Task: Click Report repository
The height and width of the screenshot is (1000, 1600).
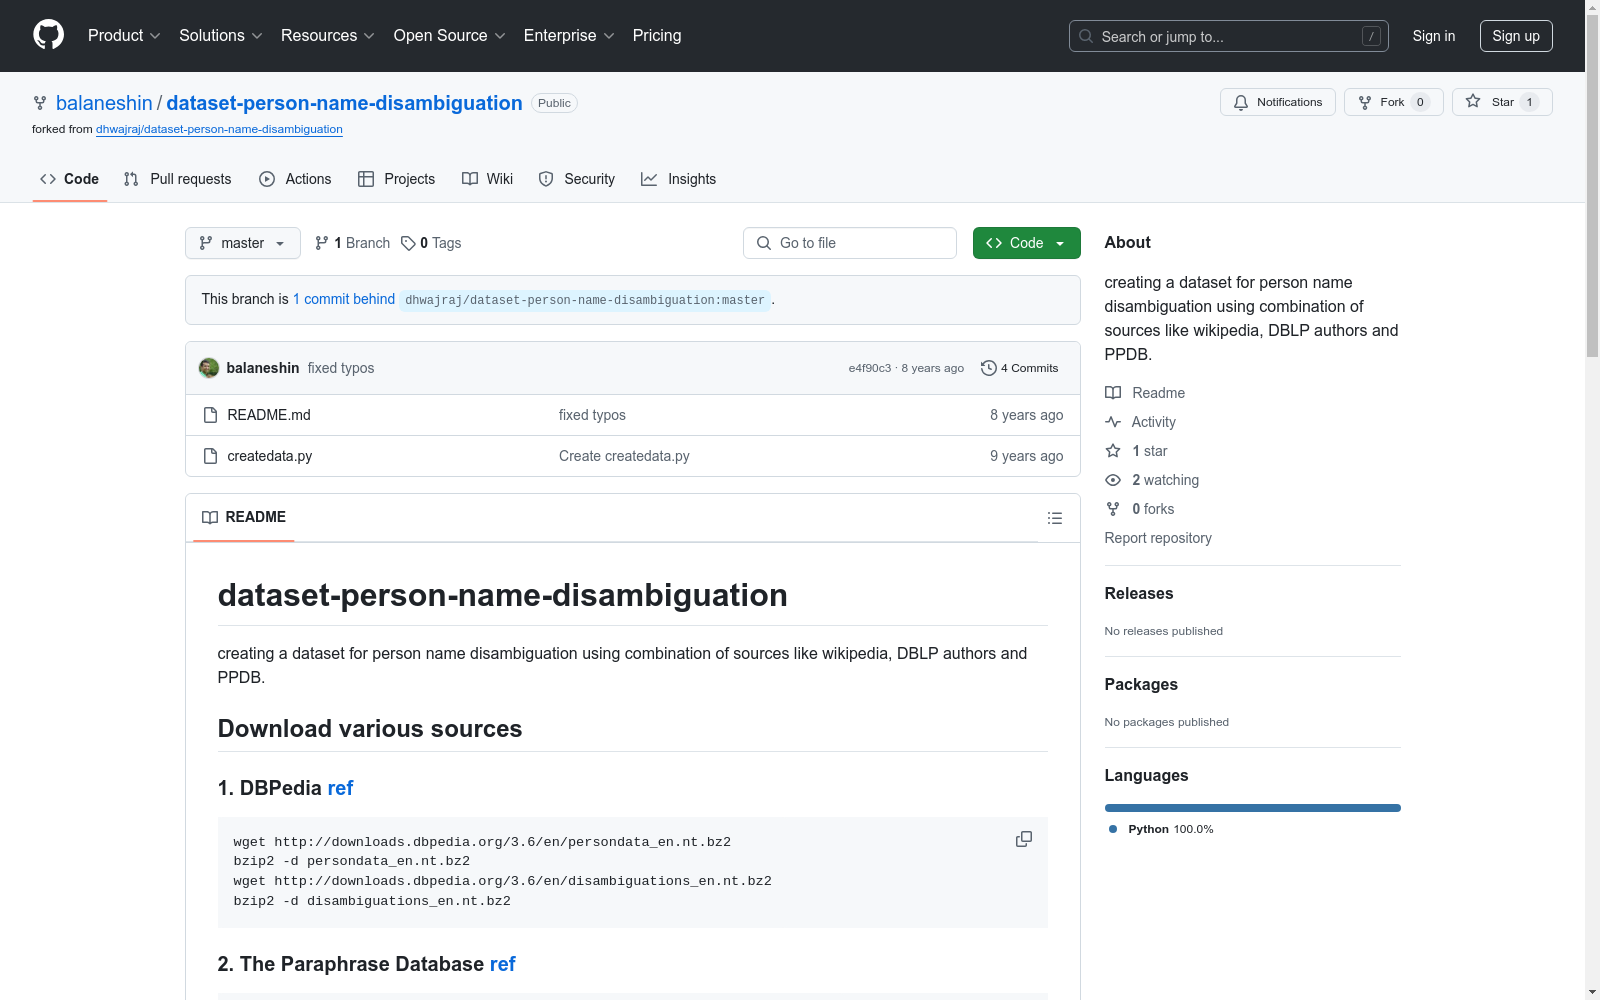Action: [x=1158, y=538]
